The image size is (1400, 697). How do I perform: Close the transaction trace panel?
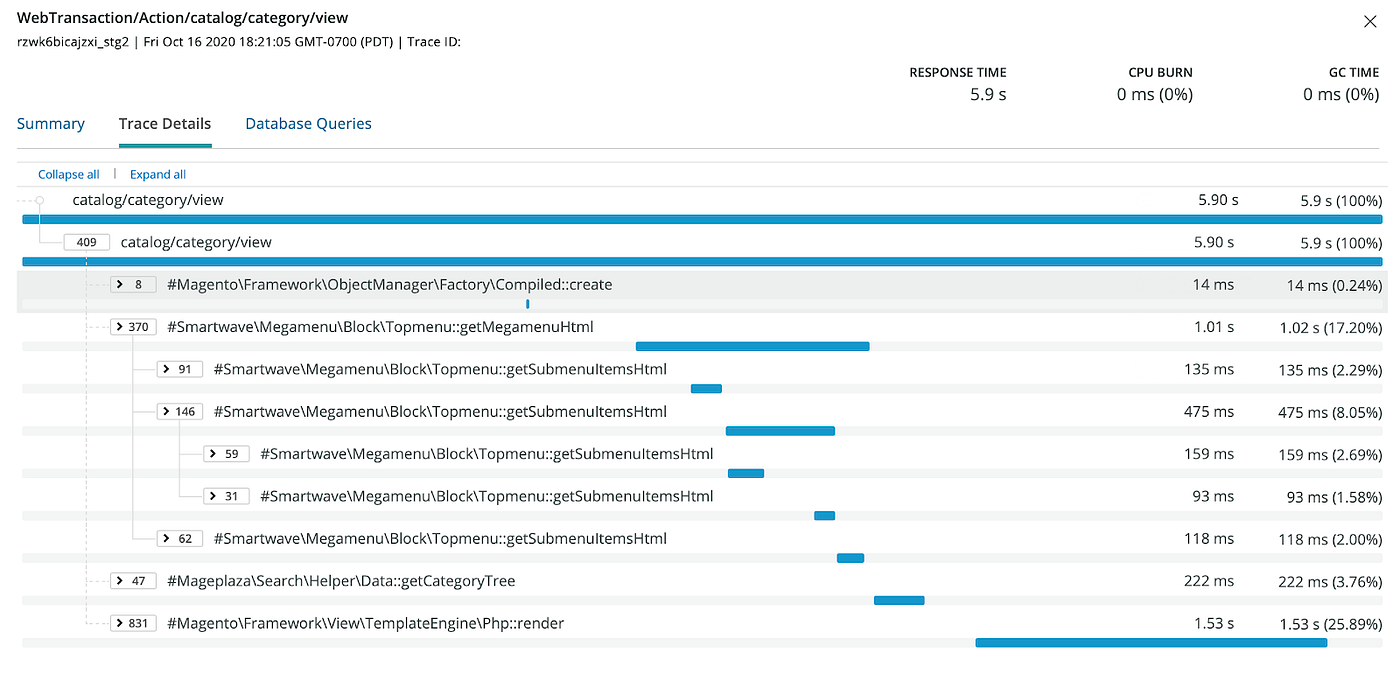(1369, 21)
